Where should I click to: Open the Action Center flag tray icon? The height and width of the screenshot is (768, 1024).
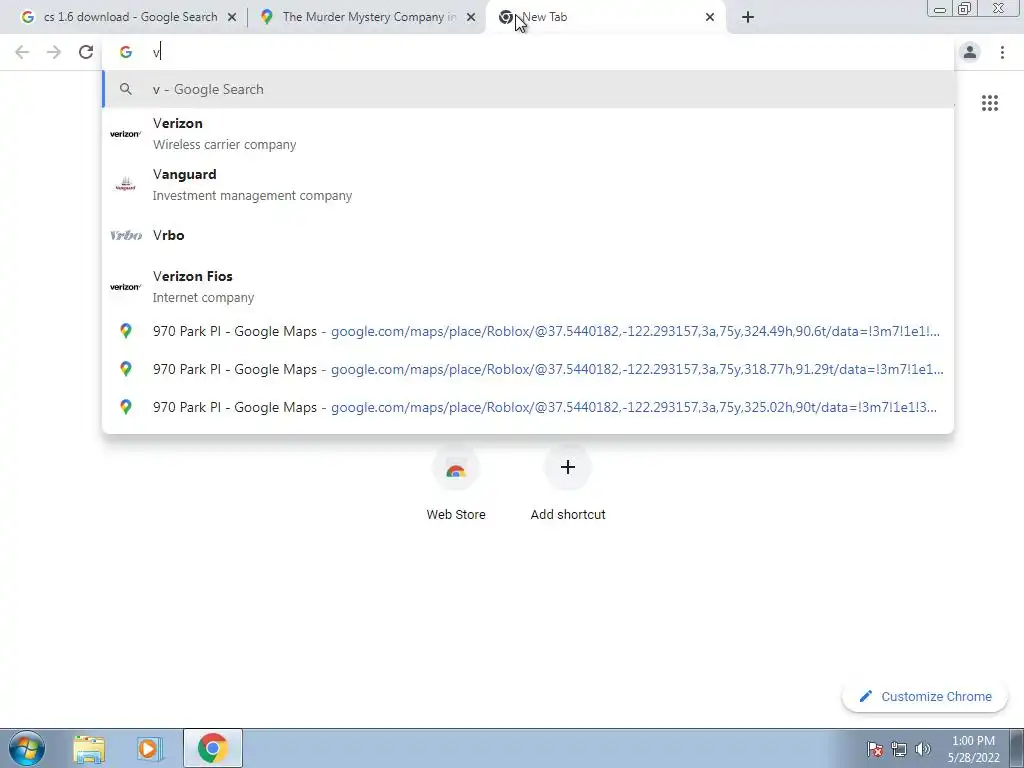click(875, 748)
